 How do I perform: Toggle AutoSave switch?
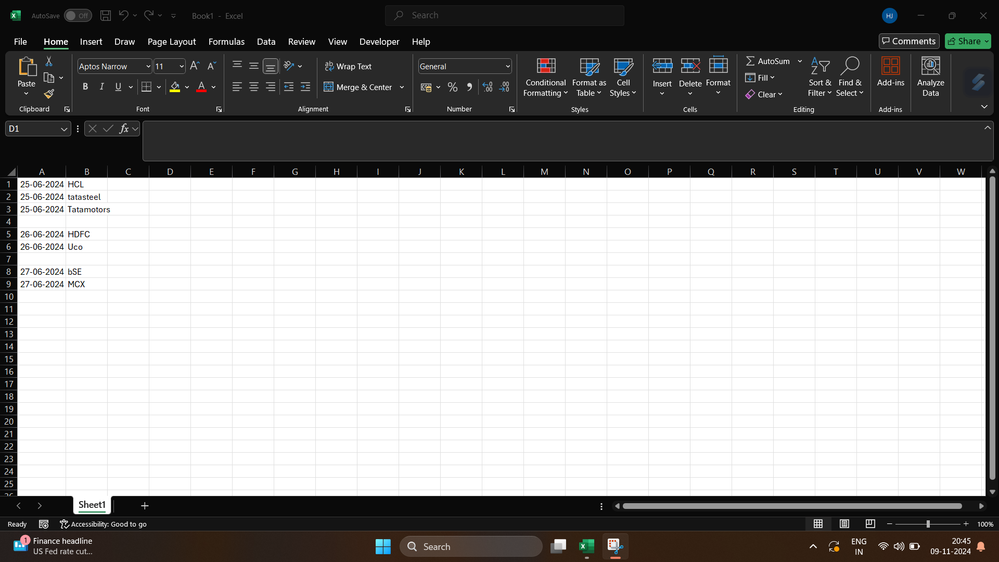click(78, 15)
